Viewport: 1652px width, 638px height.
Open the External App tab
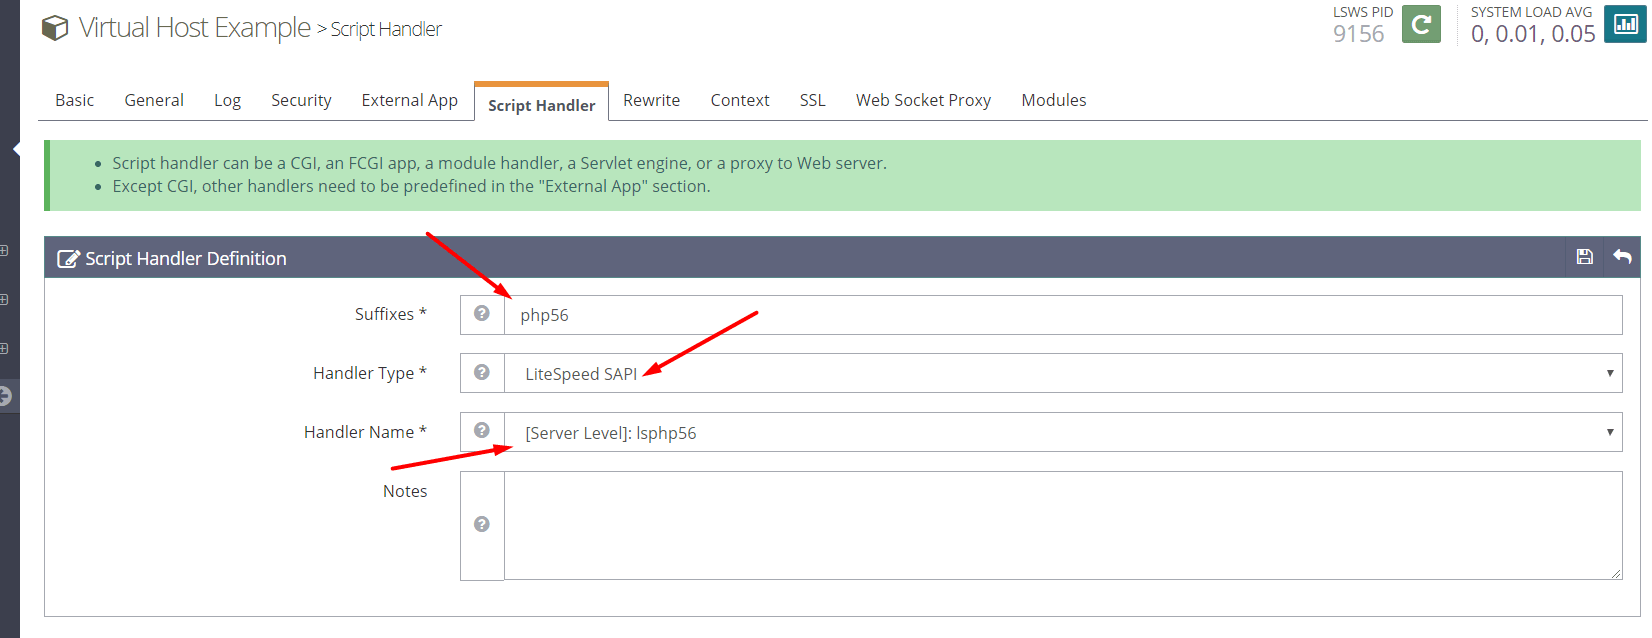coord(409,100)
